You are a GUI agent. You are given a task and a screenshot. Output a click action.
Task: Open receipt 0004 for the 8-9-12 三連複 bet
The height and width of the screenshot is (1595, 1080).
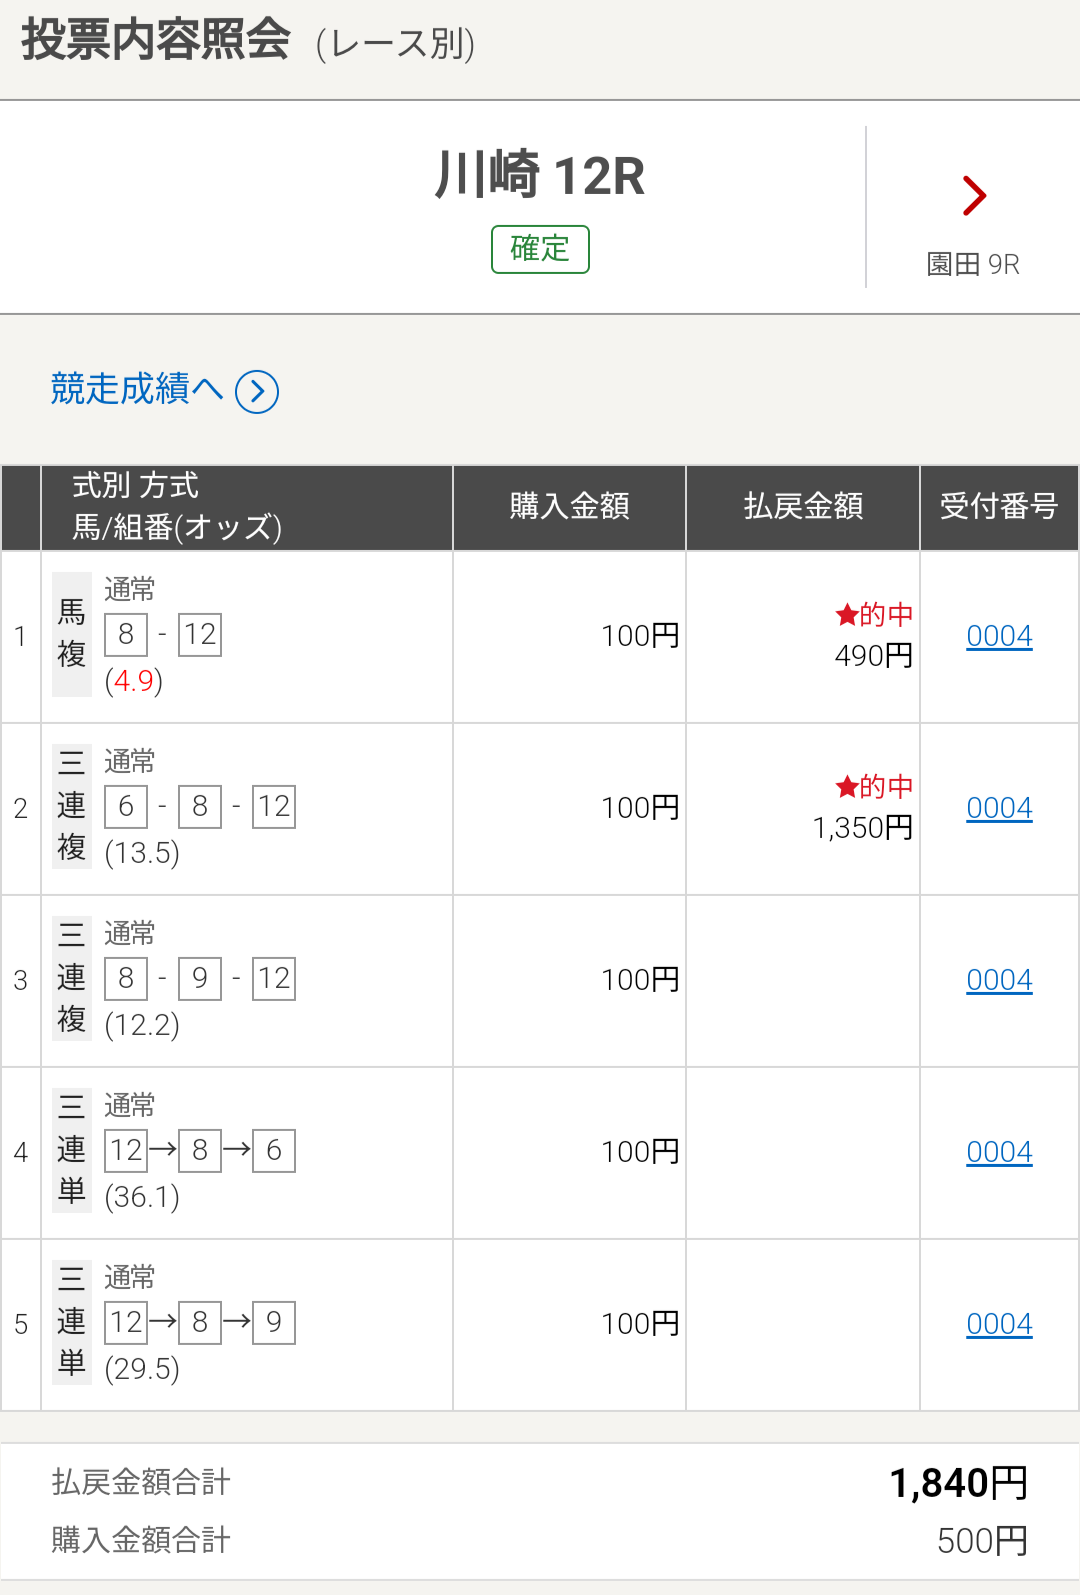999,980
